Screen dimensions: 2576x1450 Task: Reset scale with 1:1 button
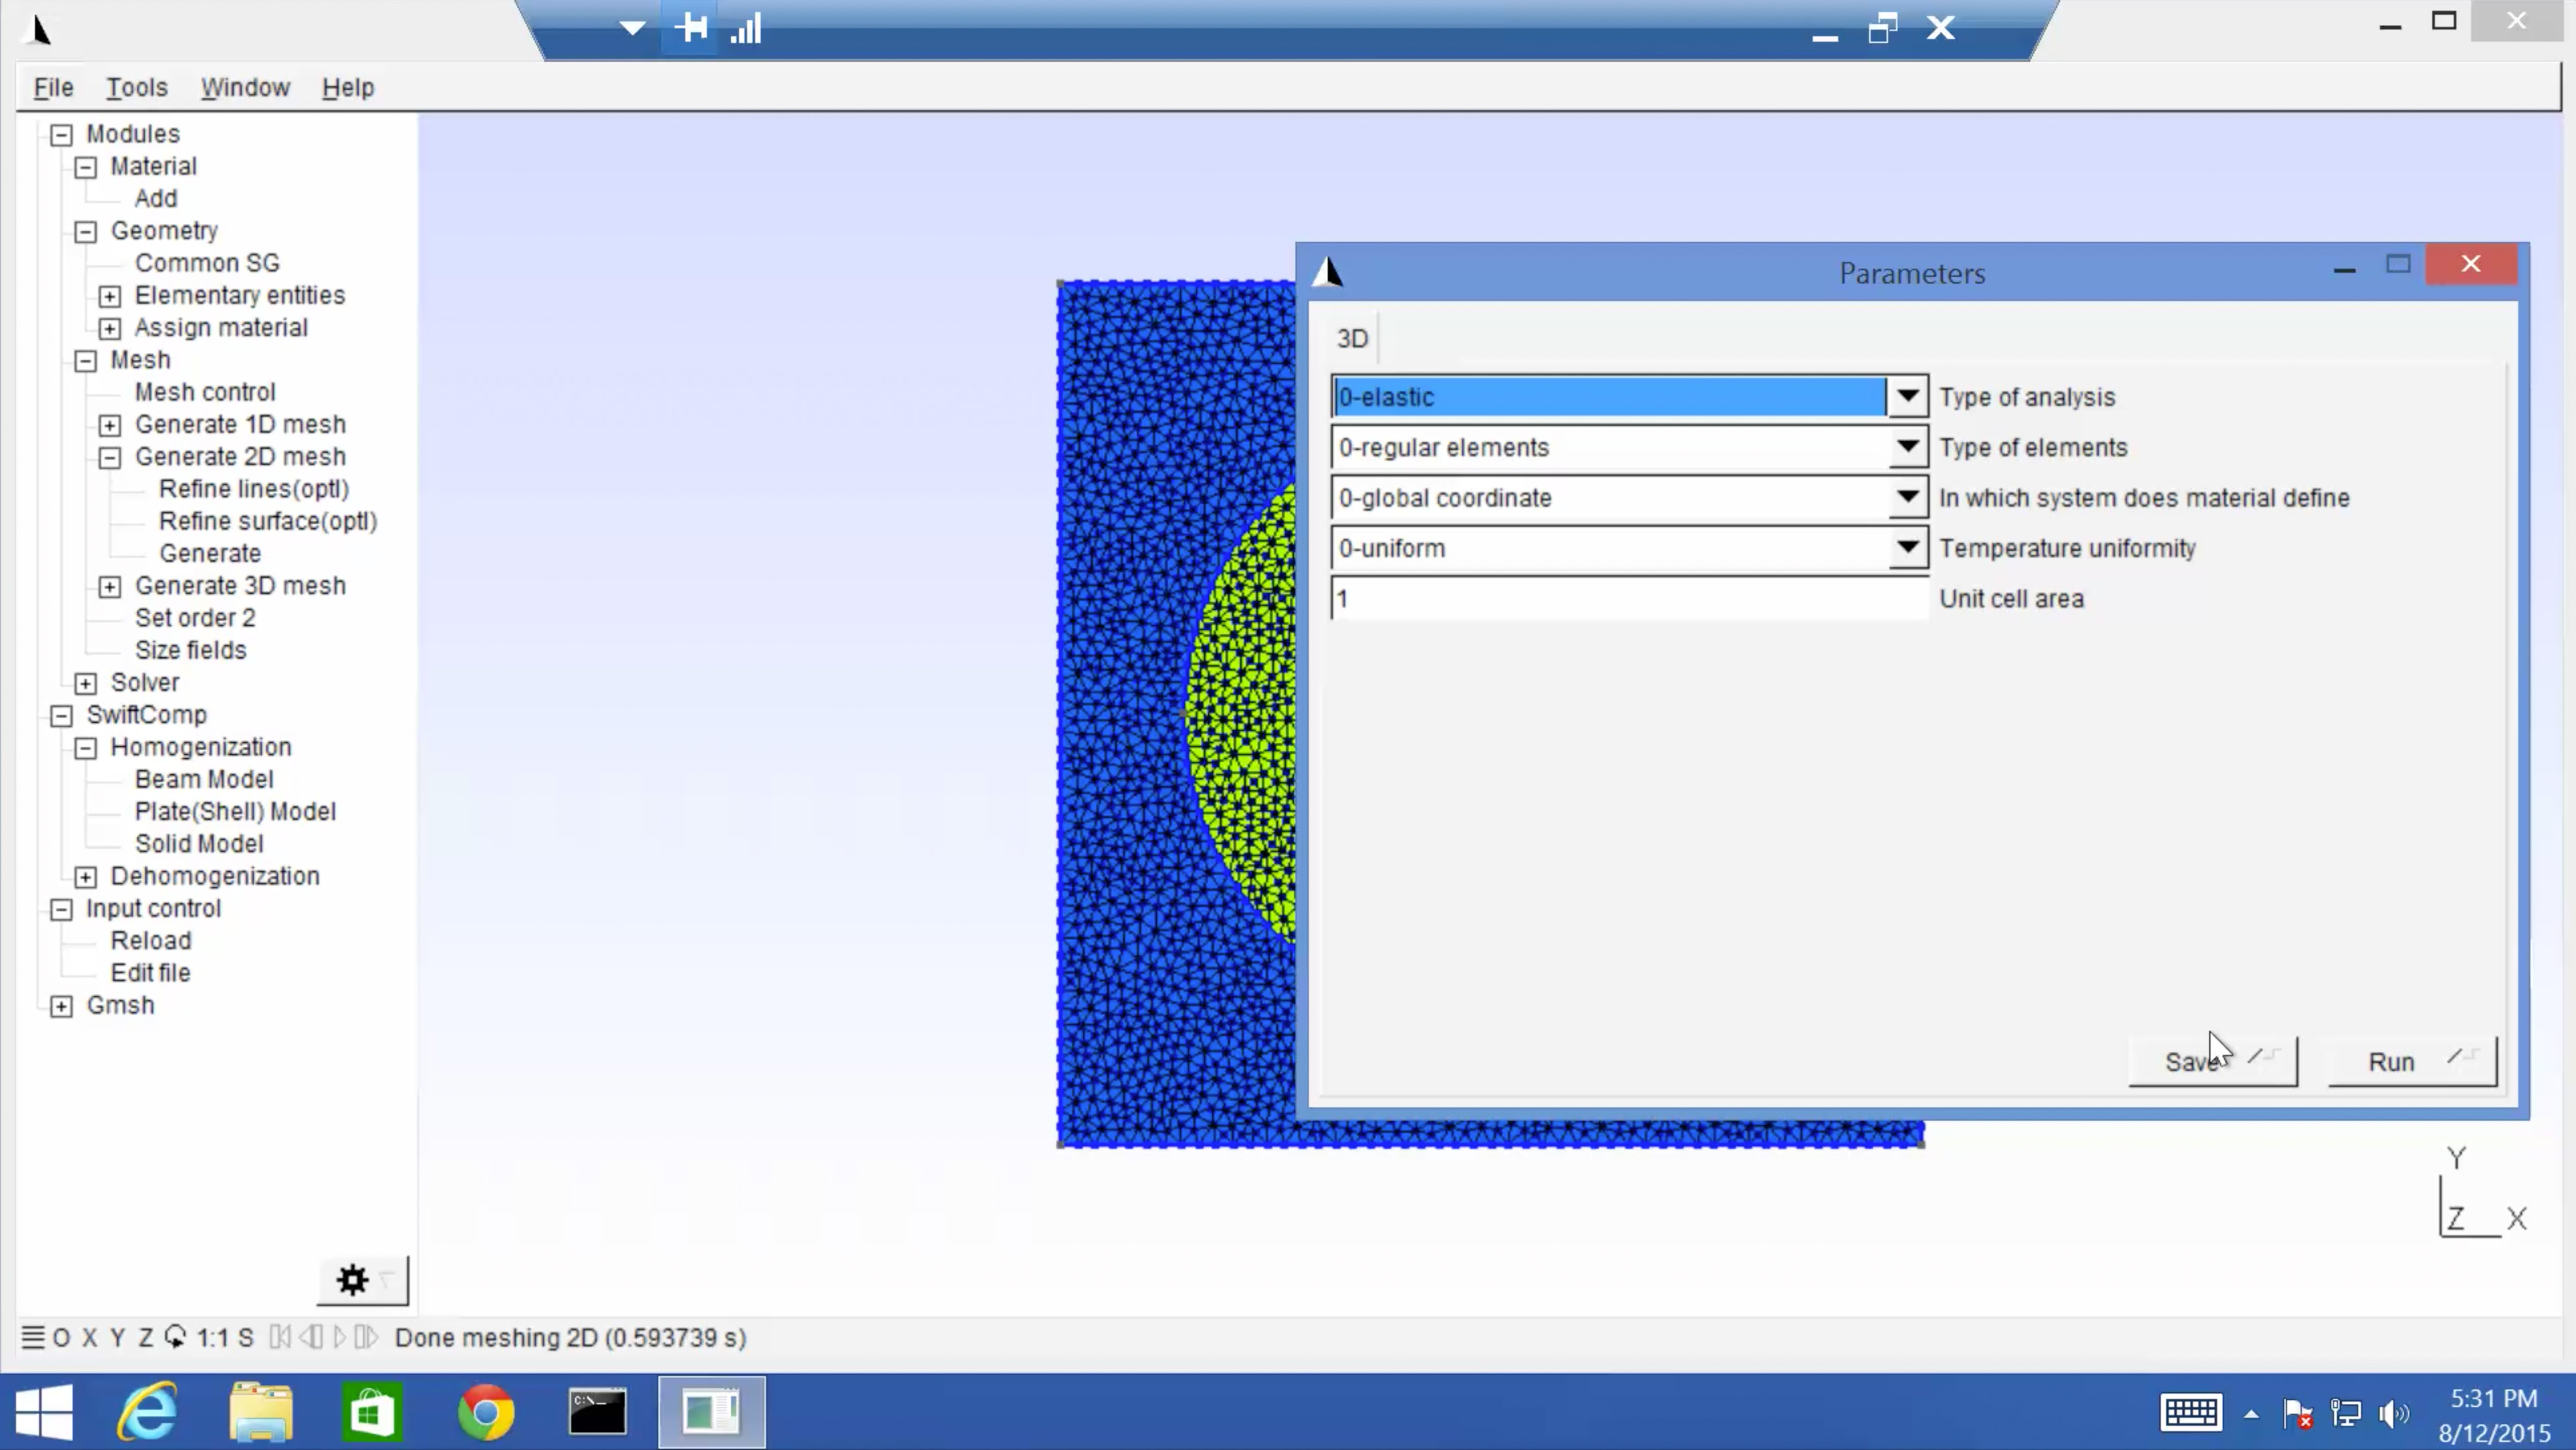tap(212, 1338)
